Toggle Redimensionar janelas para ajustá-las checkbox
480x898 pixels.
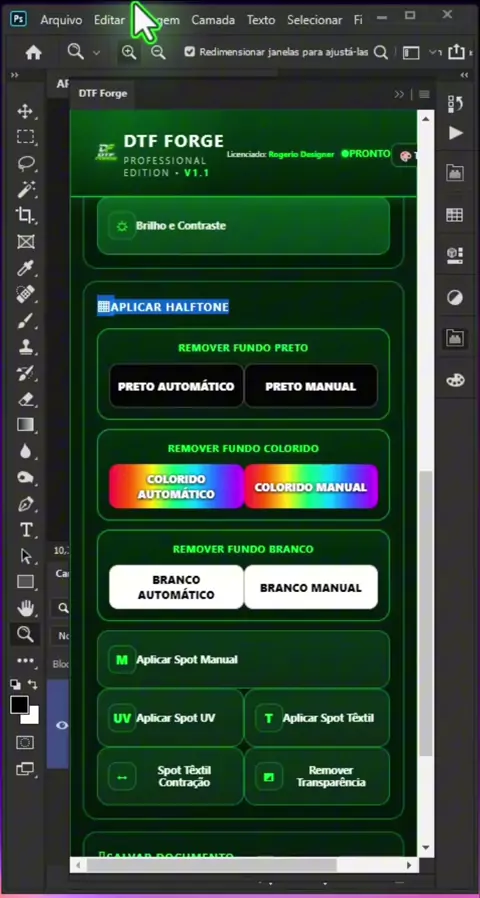click(190, 52)
